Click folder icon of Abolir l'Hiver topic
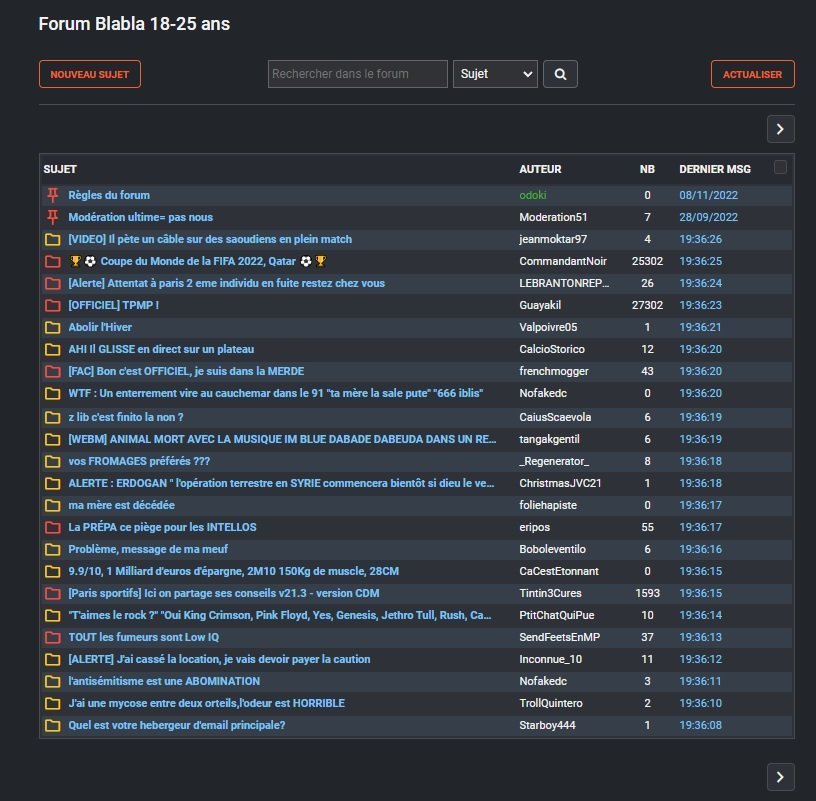The width and height of the screenshot is (816, 801). pyautogui.click(x=53, y=327)
